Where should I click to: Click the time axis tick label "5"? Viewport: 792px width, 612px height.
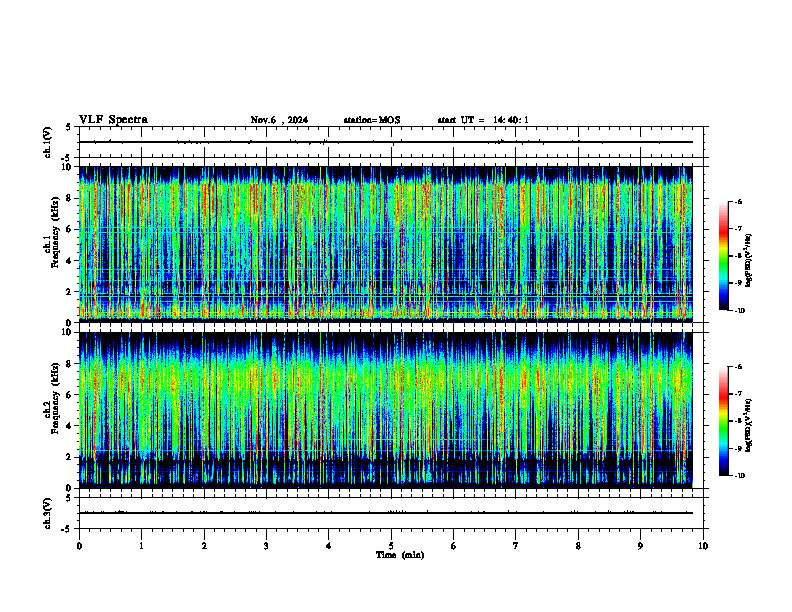tap(391, 546)
